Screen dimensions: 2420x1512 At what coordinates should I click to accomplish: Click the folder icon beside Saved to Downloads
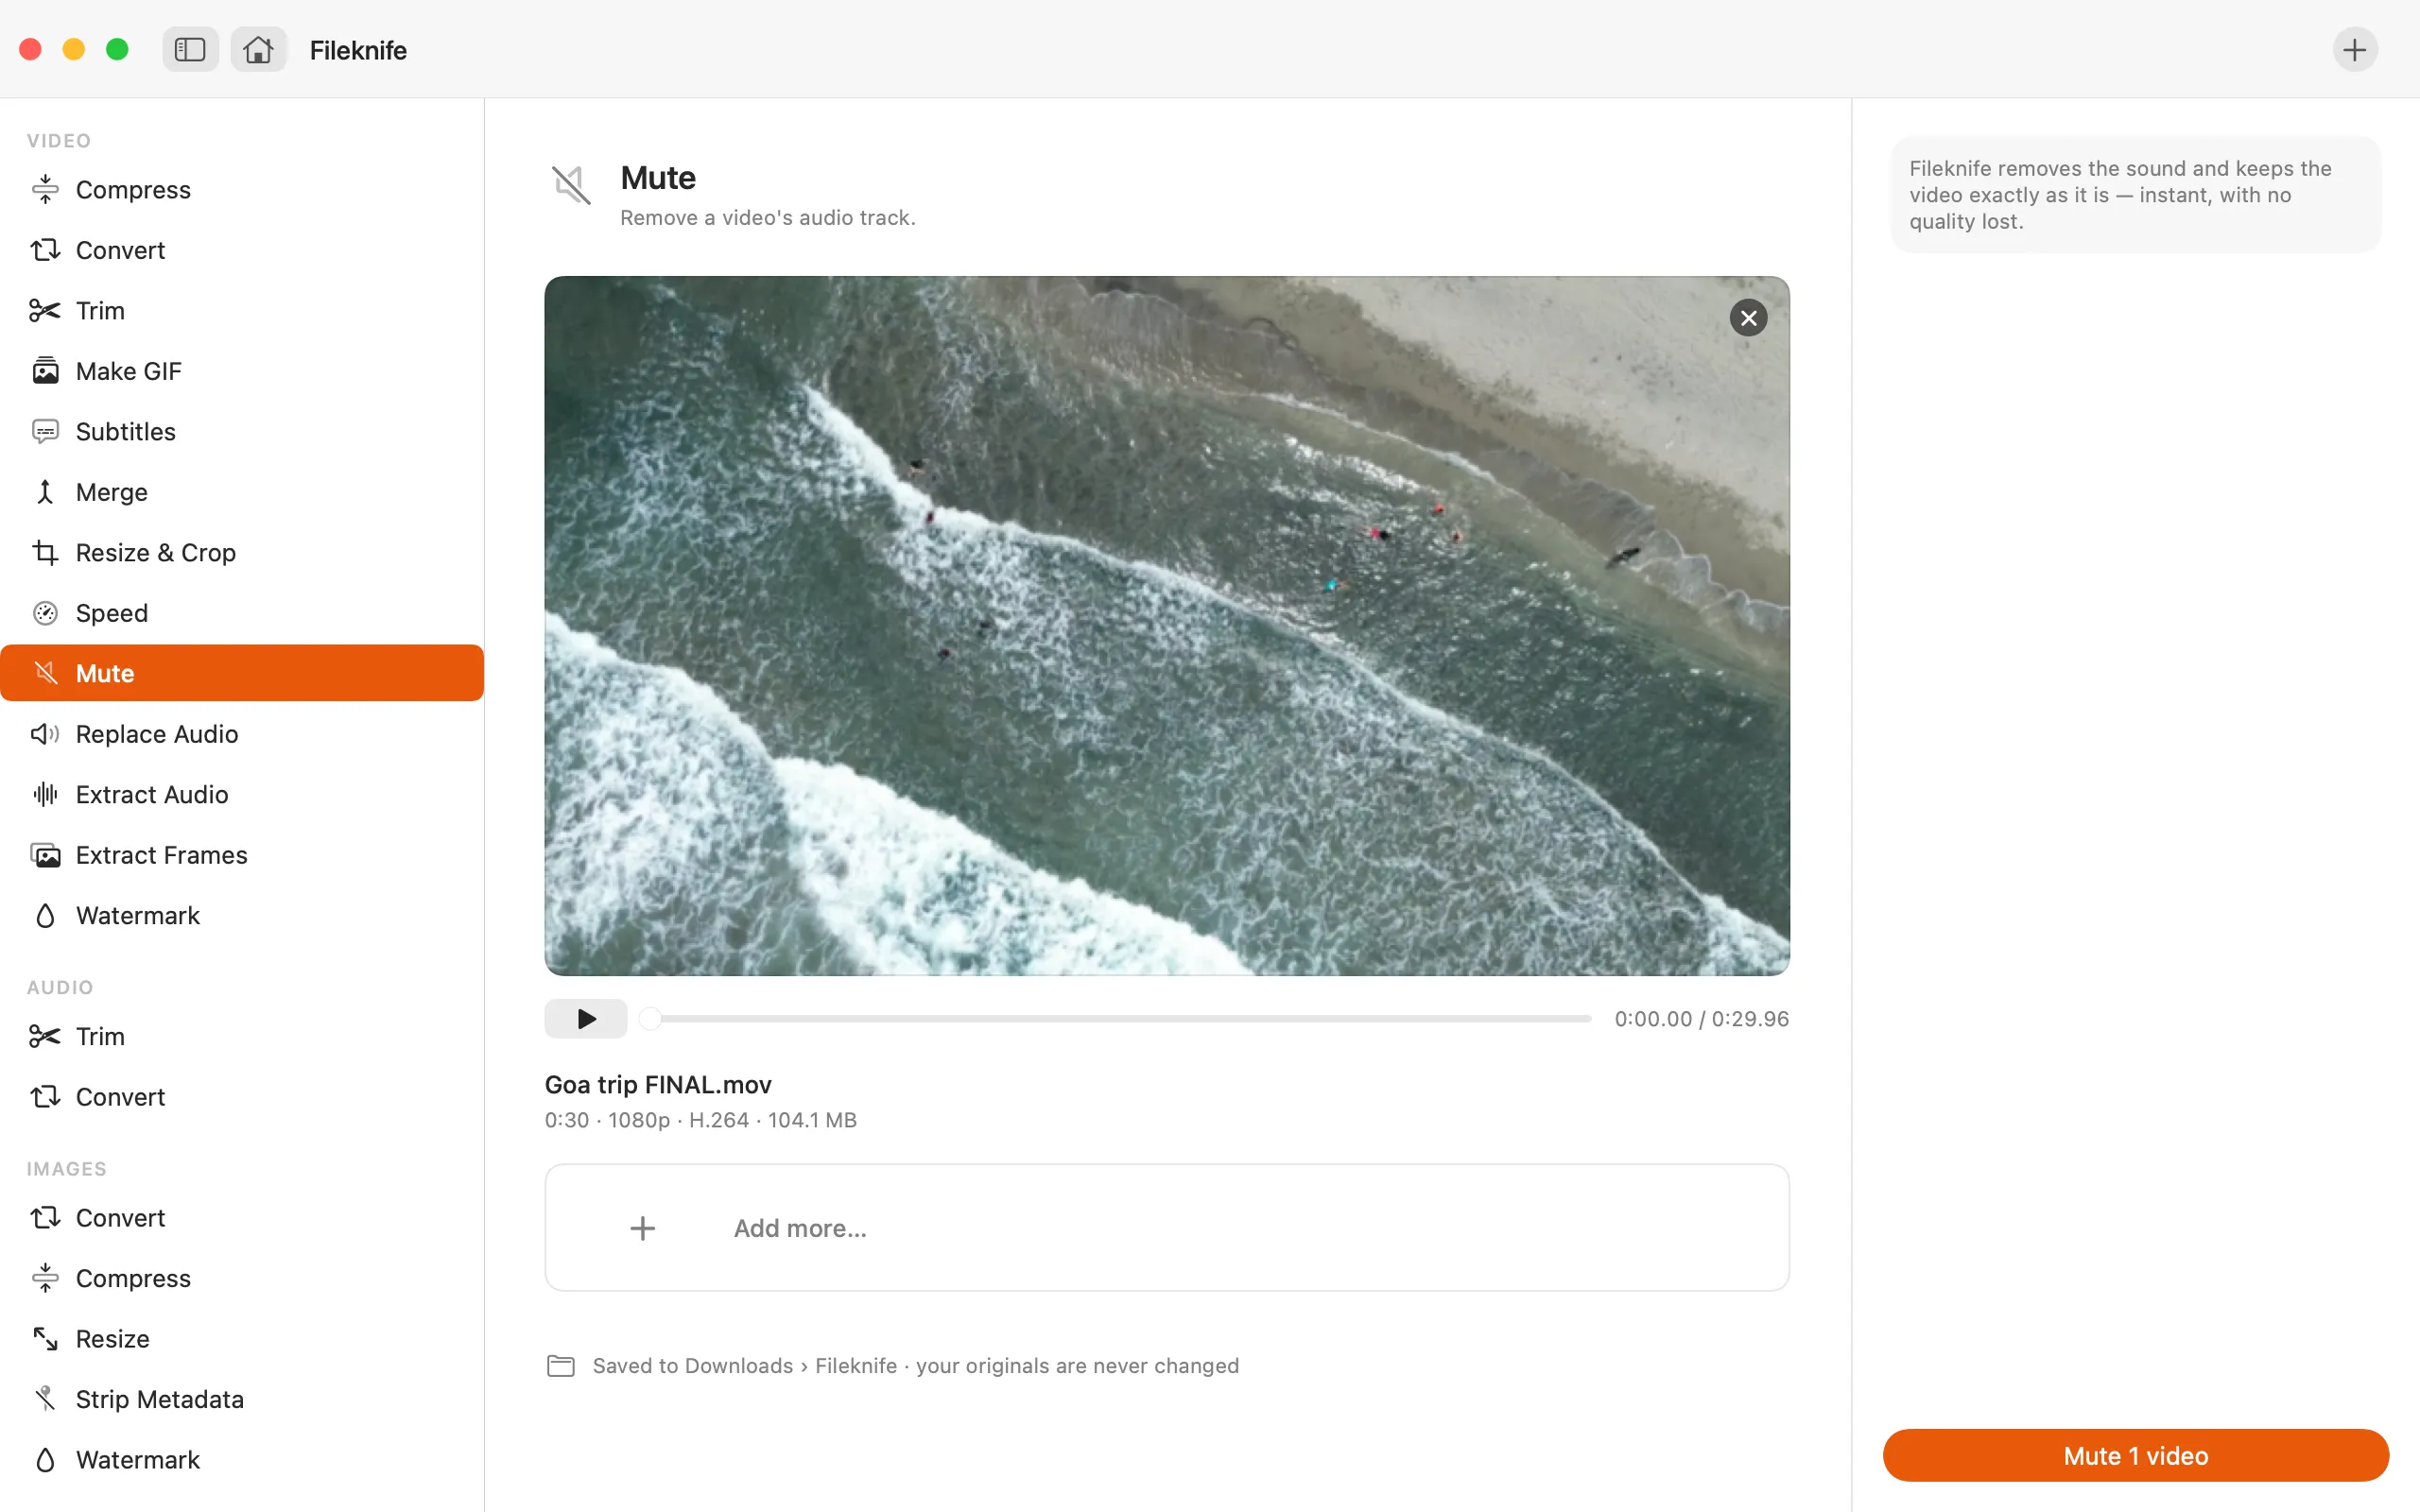[561, 1366]
